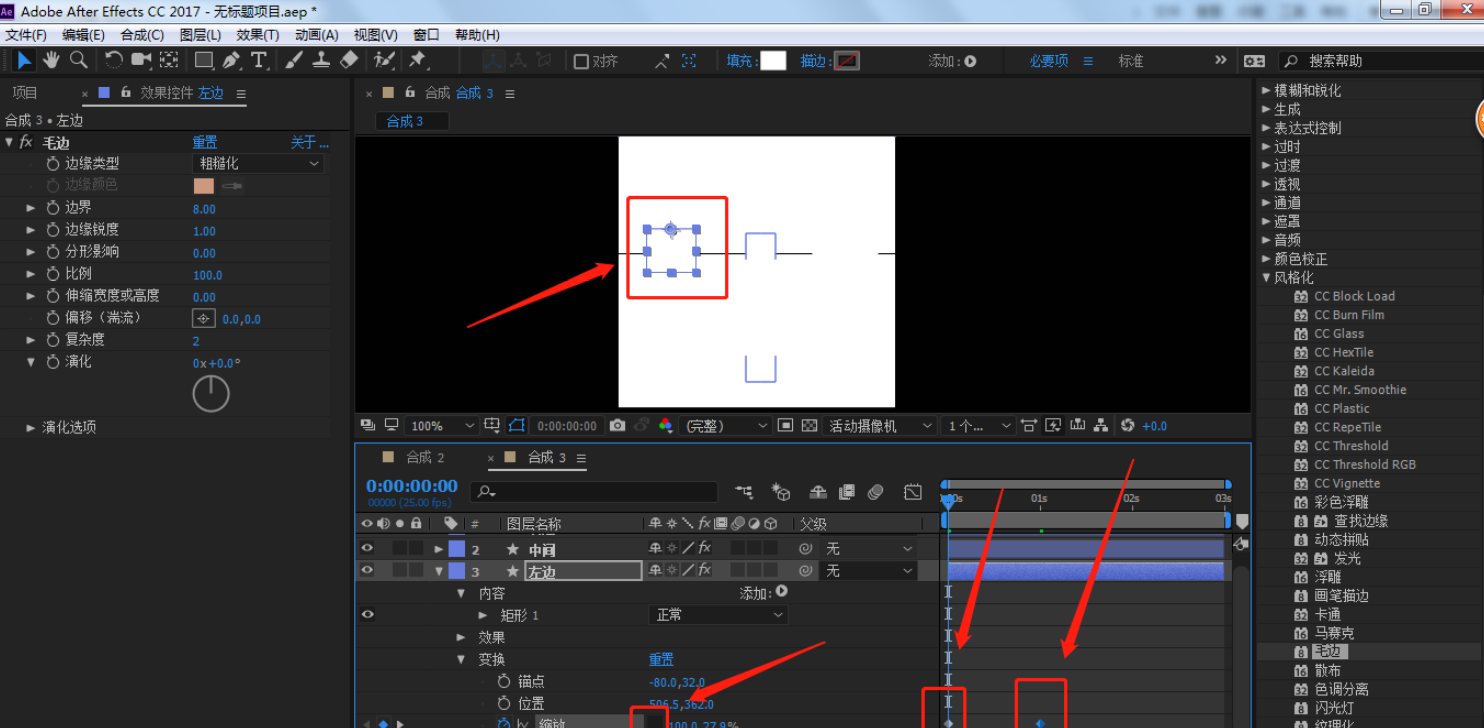Click the 填充 white color swatch
The image size is (1484, 728).
(773, 61)
